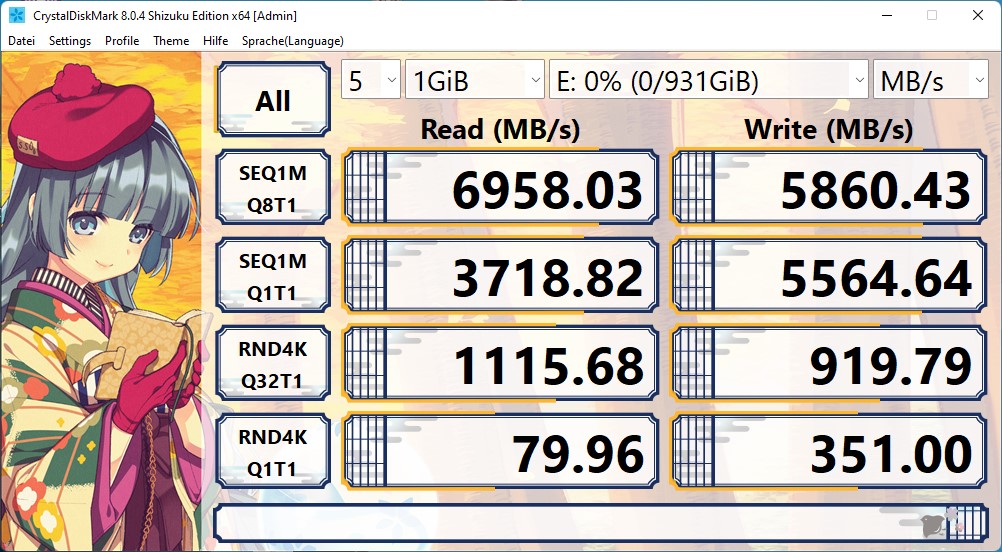Expand the test size dropdown showing 1GiB
This screenshot has height=552, width=1002.
[x=475, y=80]
